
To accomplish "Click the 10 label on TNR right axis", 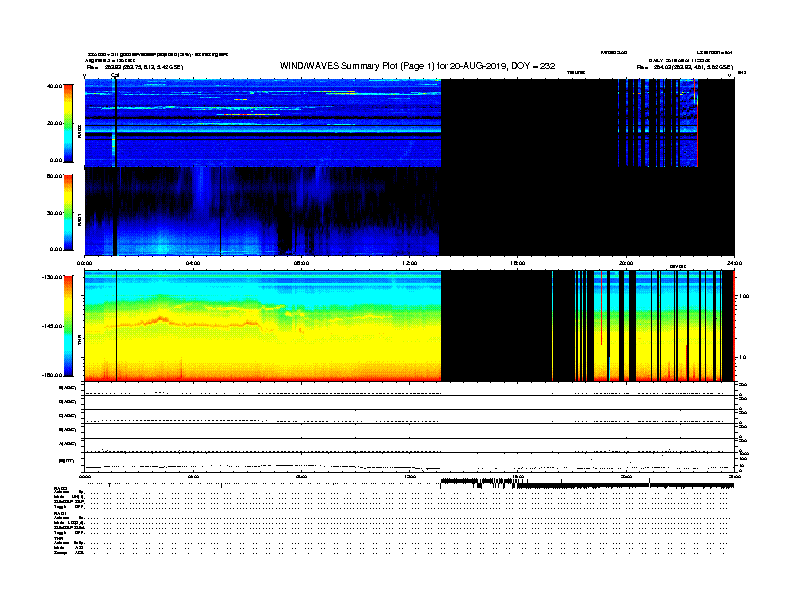I will click(743, 357).
